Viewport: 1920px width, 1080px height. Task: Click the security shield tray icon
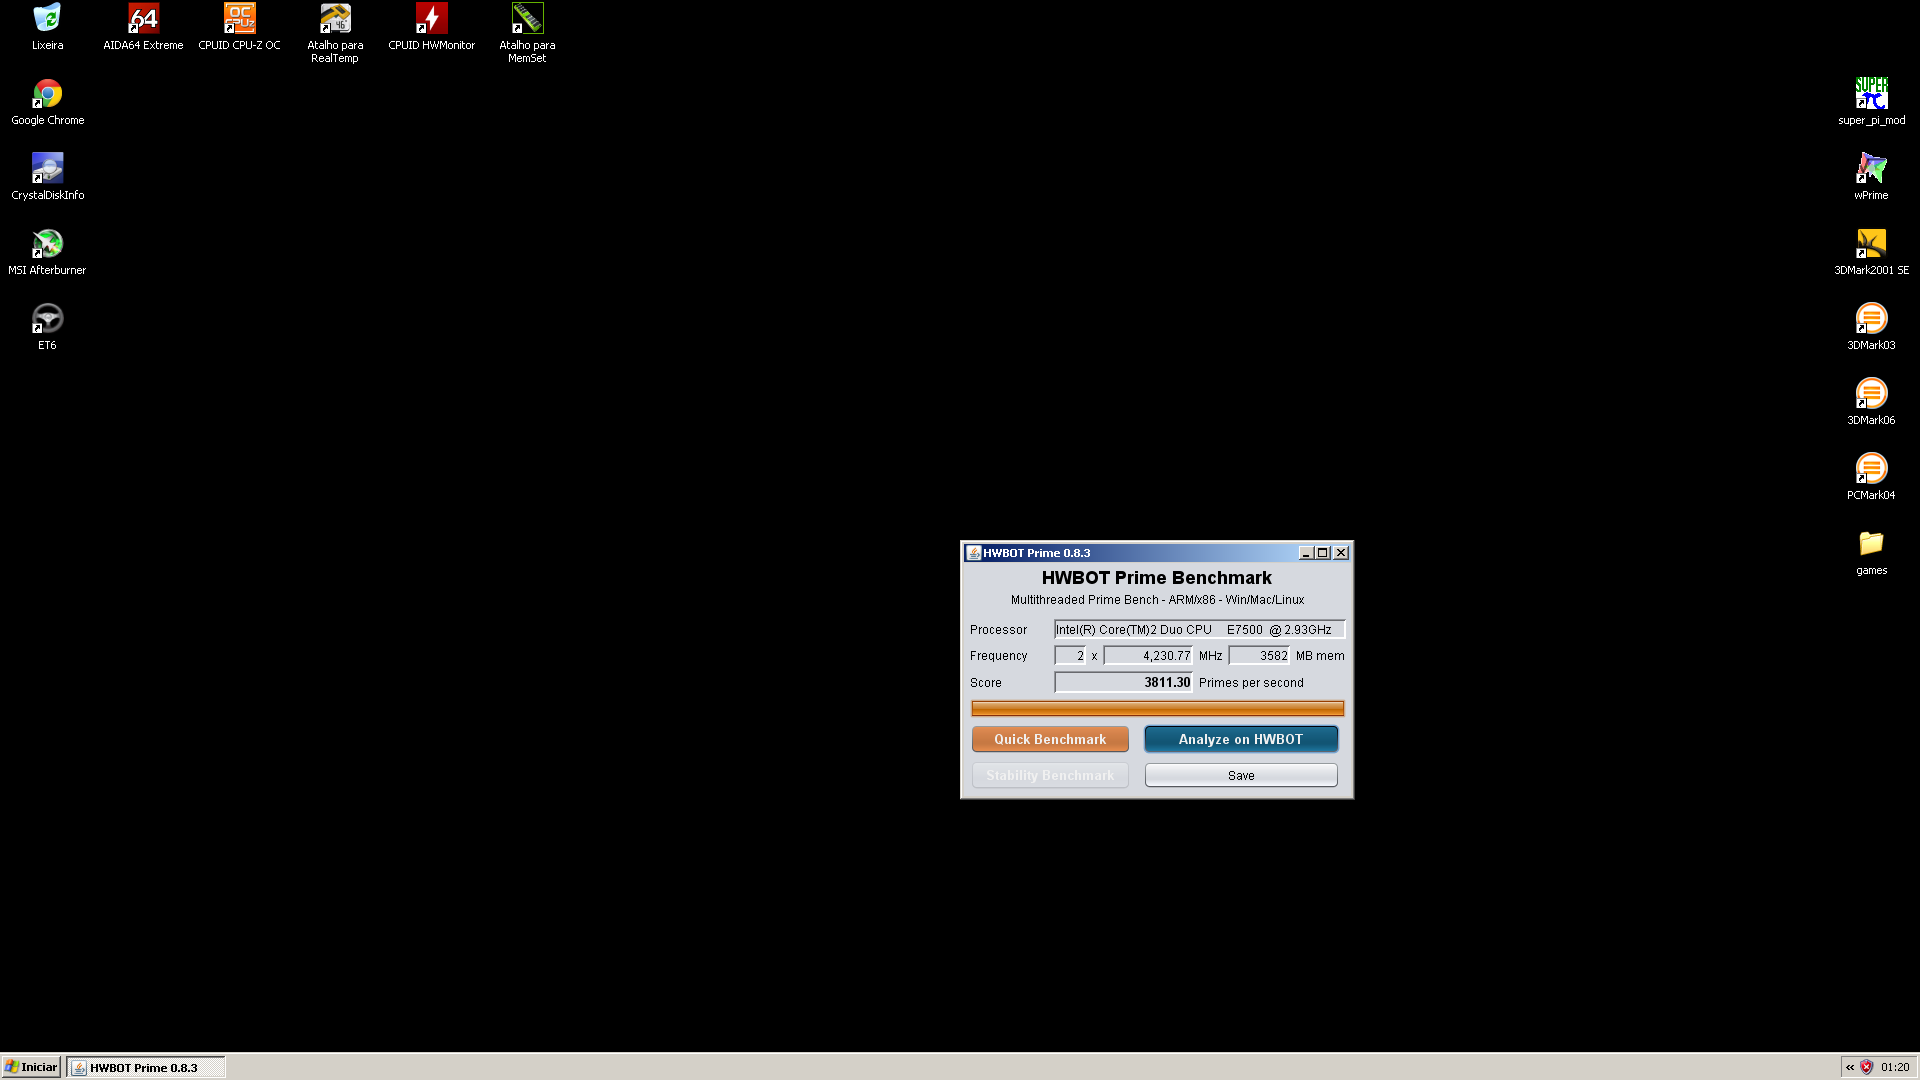pyautogui.click(x=1866, y=1067)
